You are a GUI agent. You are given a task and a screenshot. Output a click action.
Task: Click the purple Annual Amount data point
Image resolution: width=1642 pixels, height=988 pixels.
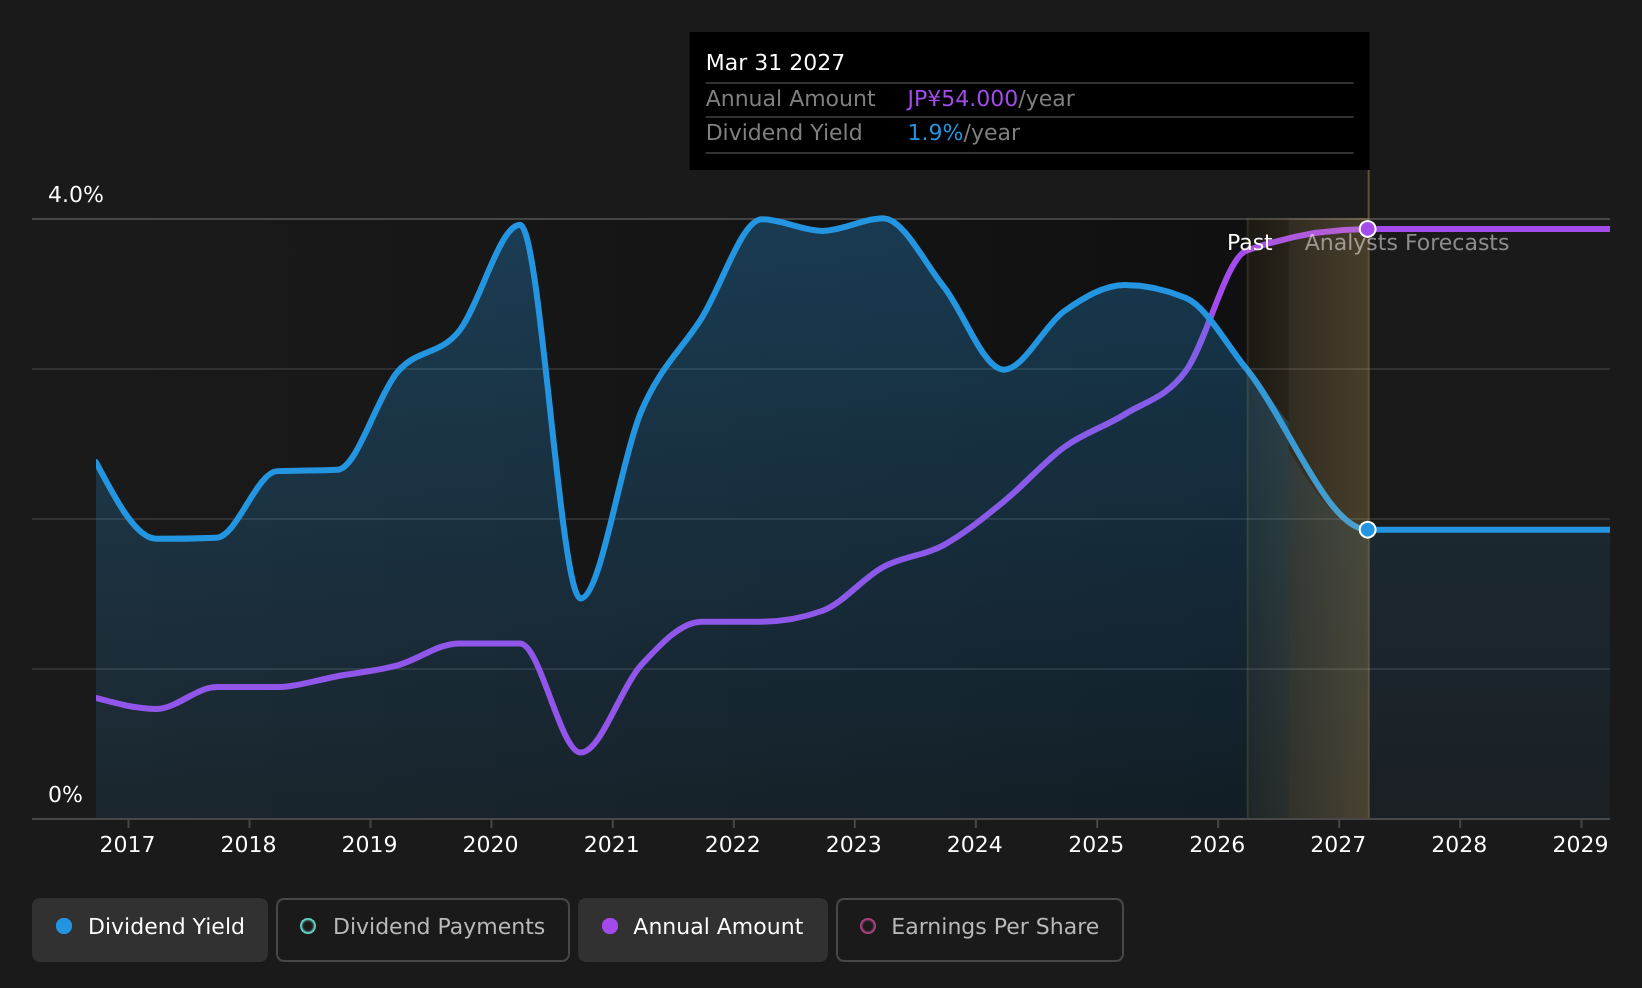click(1367, 229)
